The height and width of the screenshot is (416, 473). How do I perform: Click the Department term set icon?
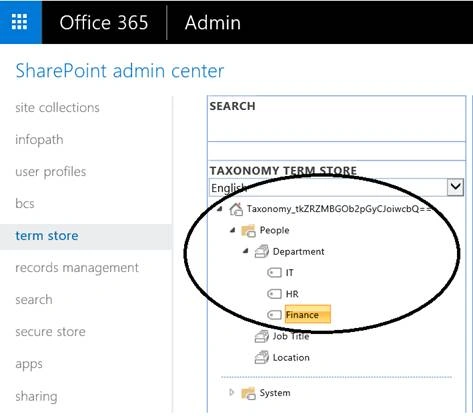(x=262, y=252)
